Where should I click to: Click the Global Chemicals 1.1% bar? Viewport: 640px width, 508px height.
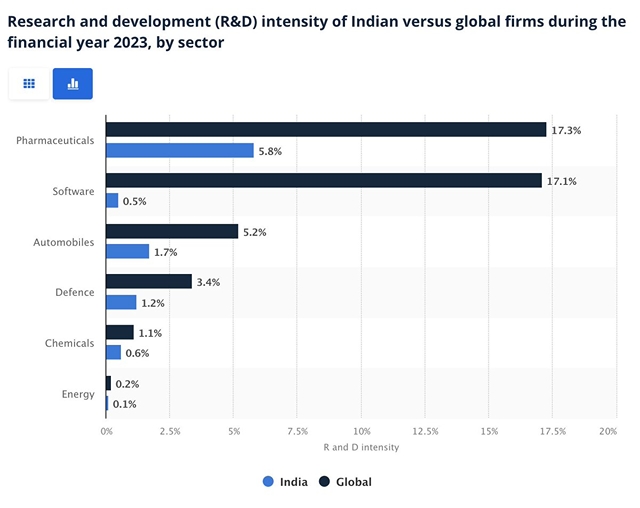point(120,332)
